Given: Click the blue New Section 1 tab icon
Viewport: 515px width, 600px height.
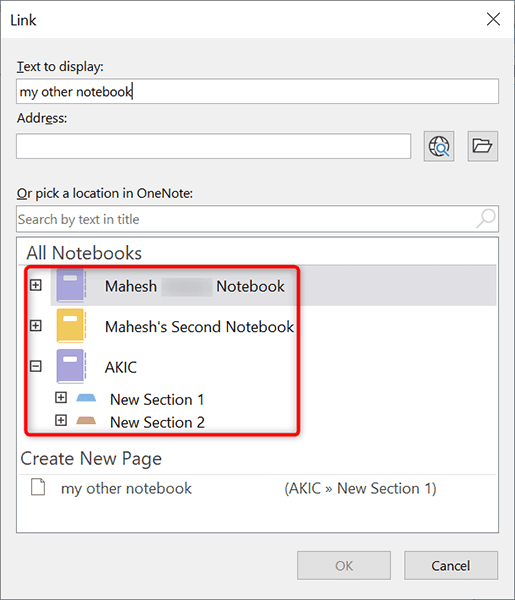Looking at the screenshot, I should coord(86,398).
